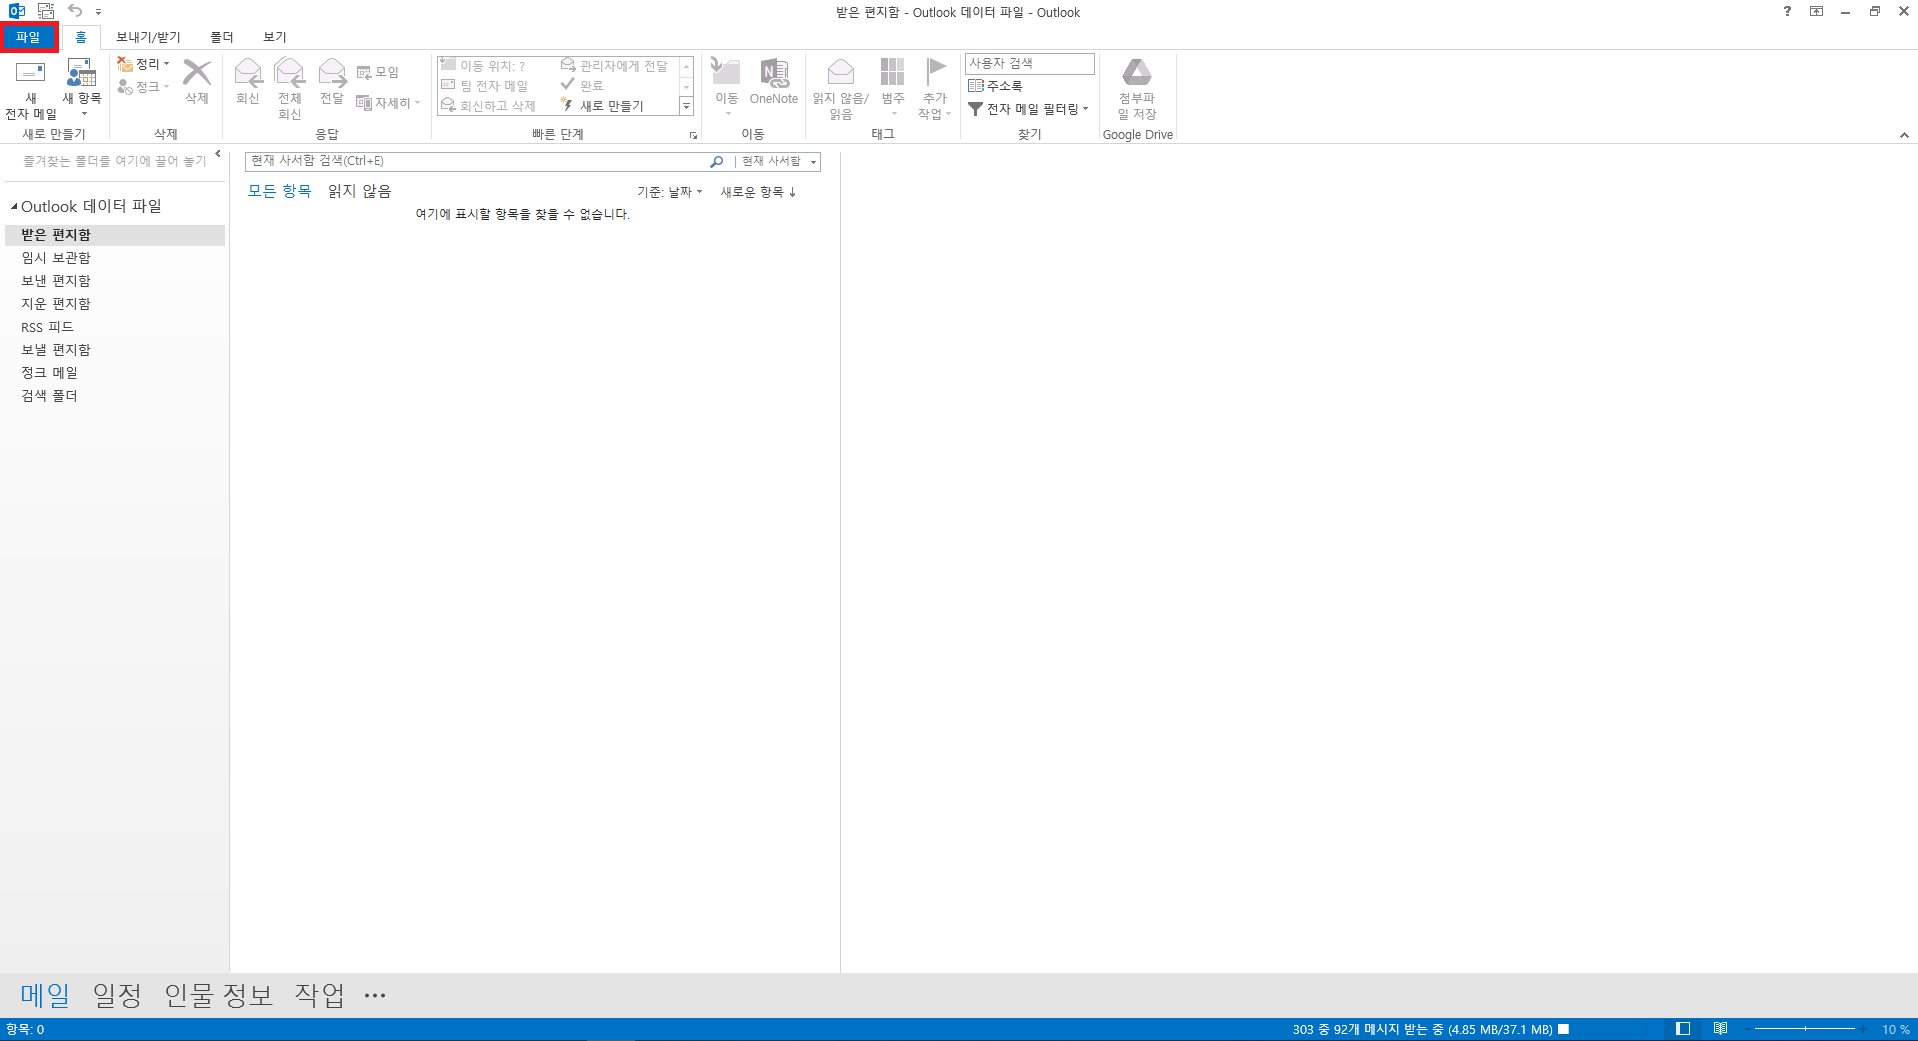Open the 보내기/받기 ribbon tab
1918x1041 pixels.
tap(148, 37)
